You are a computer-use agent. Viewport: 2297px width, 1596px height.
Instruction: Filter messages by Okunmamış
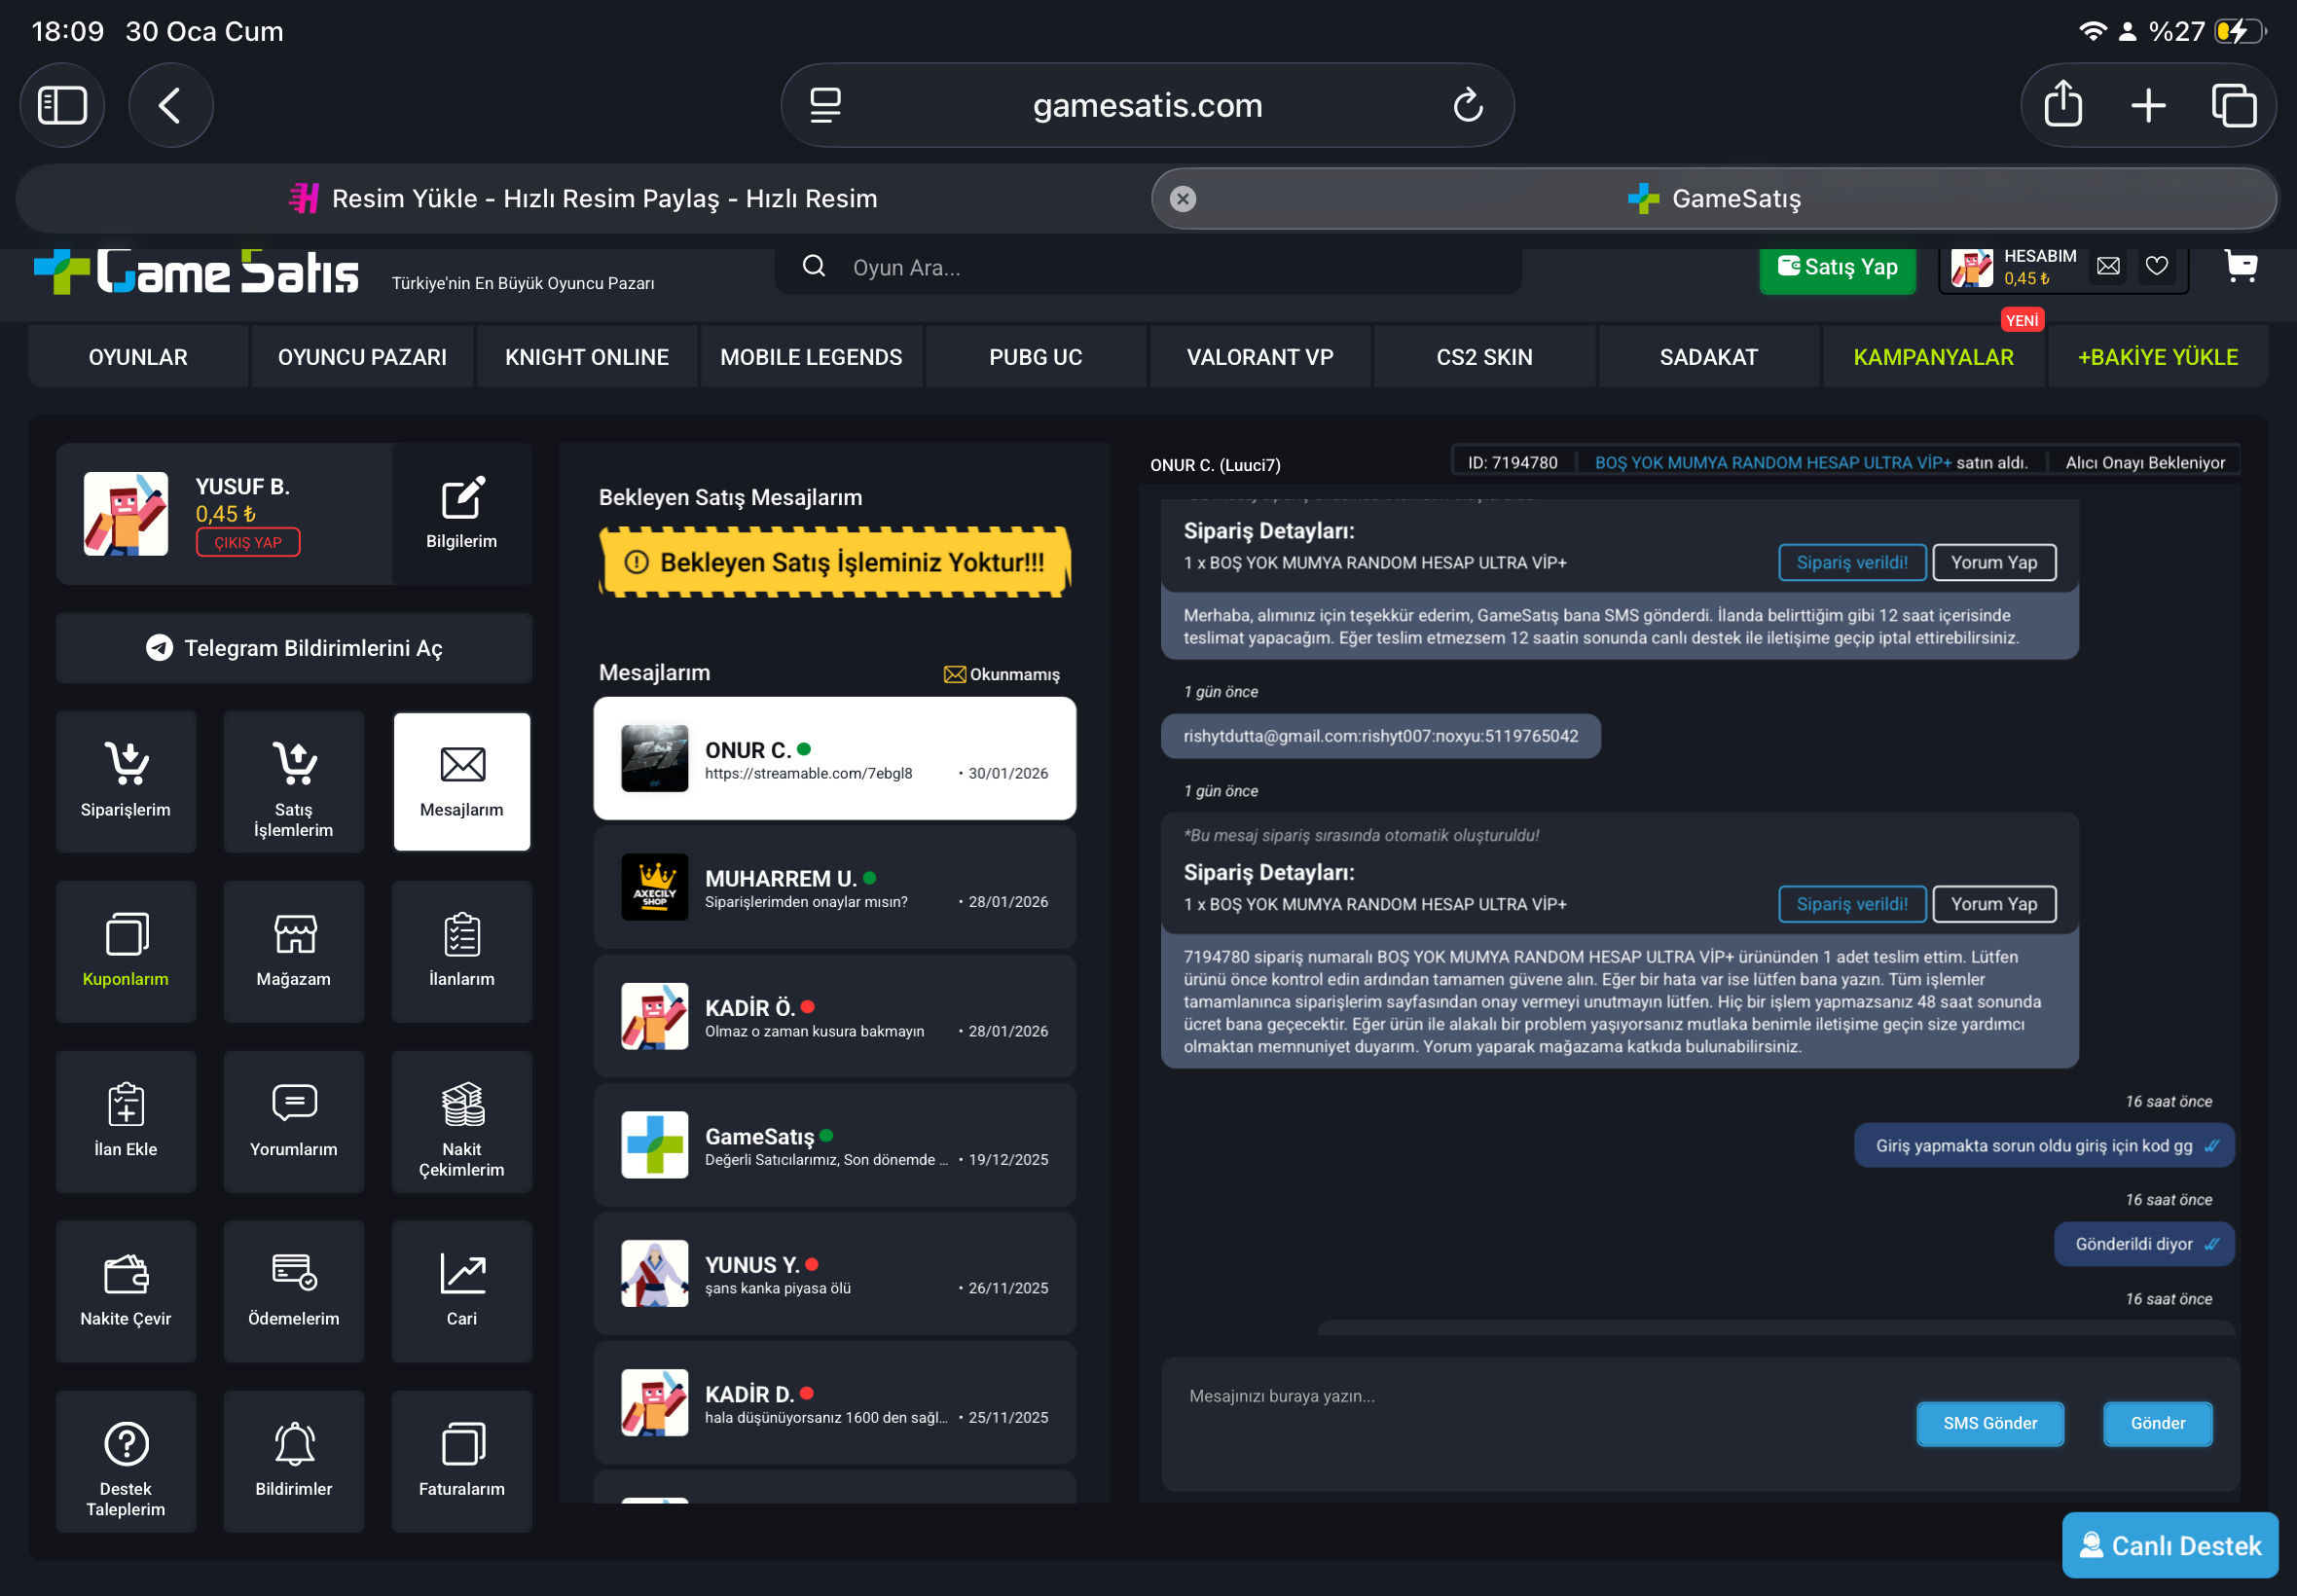(1002, 674)
